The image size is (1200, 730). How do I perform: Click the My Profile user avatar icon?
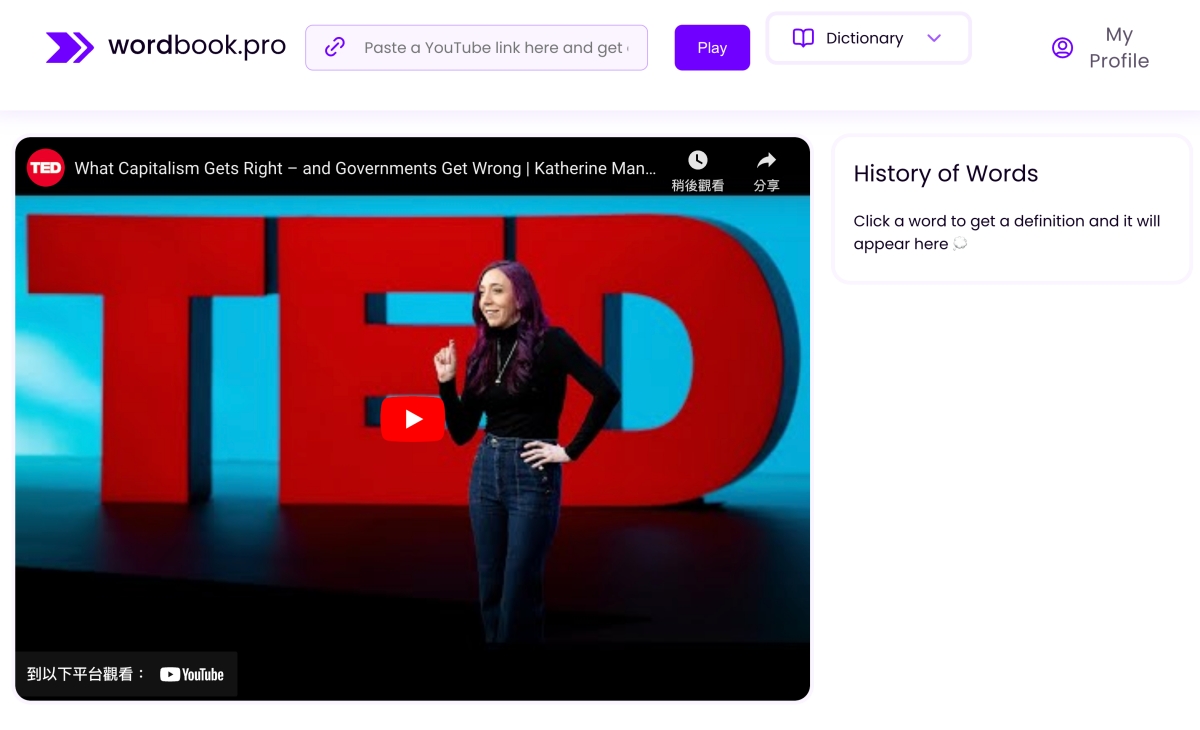point(1063,48)
